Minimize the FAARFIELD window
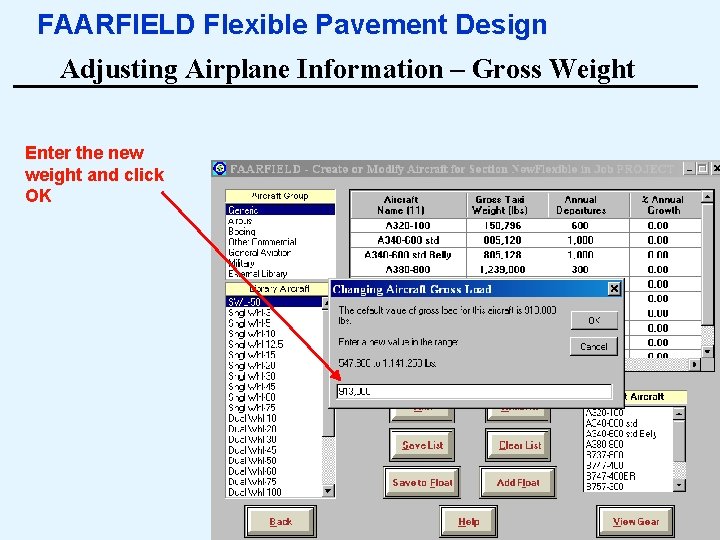This screenshot has width=720, height=540. pyautogui.click(x=689, y=169)
